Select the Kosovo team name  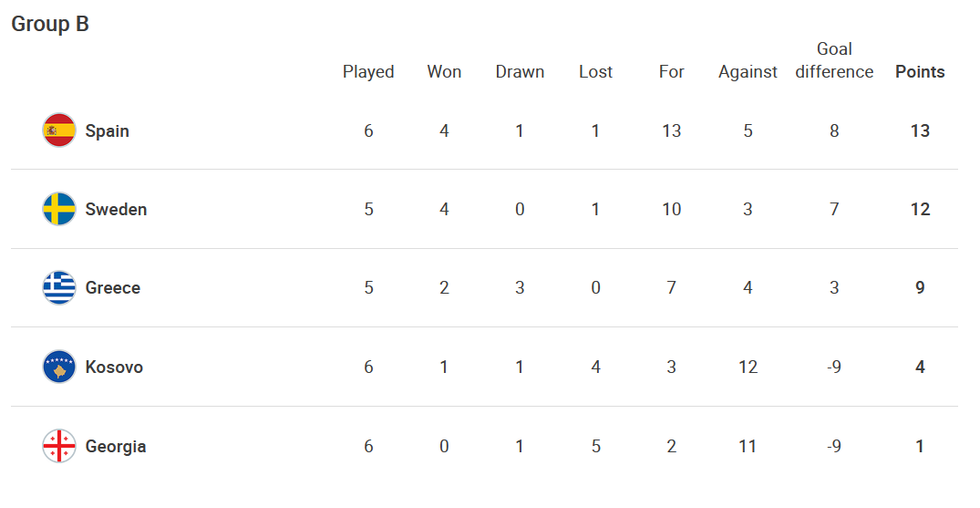pos(114,367)
